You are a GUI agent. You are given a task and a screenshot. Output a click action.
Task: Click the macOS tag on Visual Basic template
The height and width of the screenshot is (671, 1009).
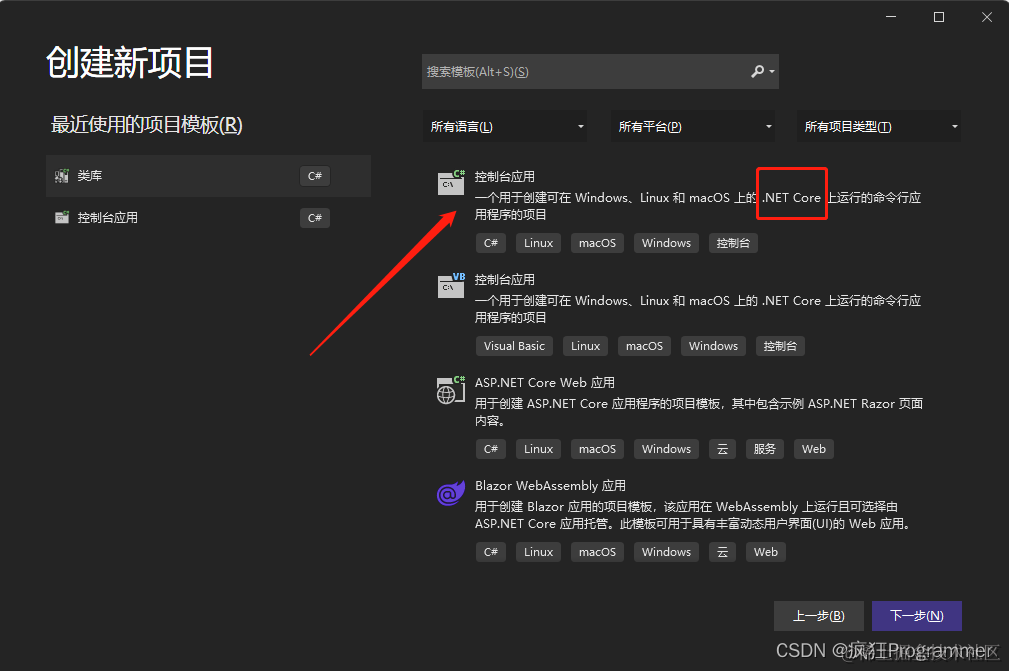tap(644, 345)
